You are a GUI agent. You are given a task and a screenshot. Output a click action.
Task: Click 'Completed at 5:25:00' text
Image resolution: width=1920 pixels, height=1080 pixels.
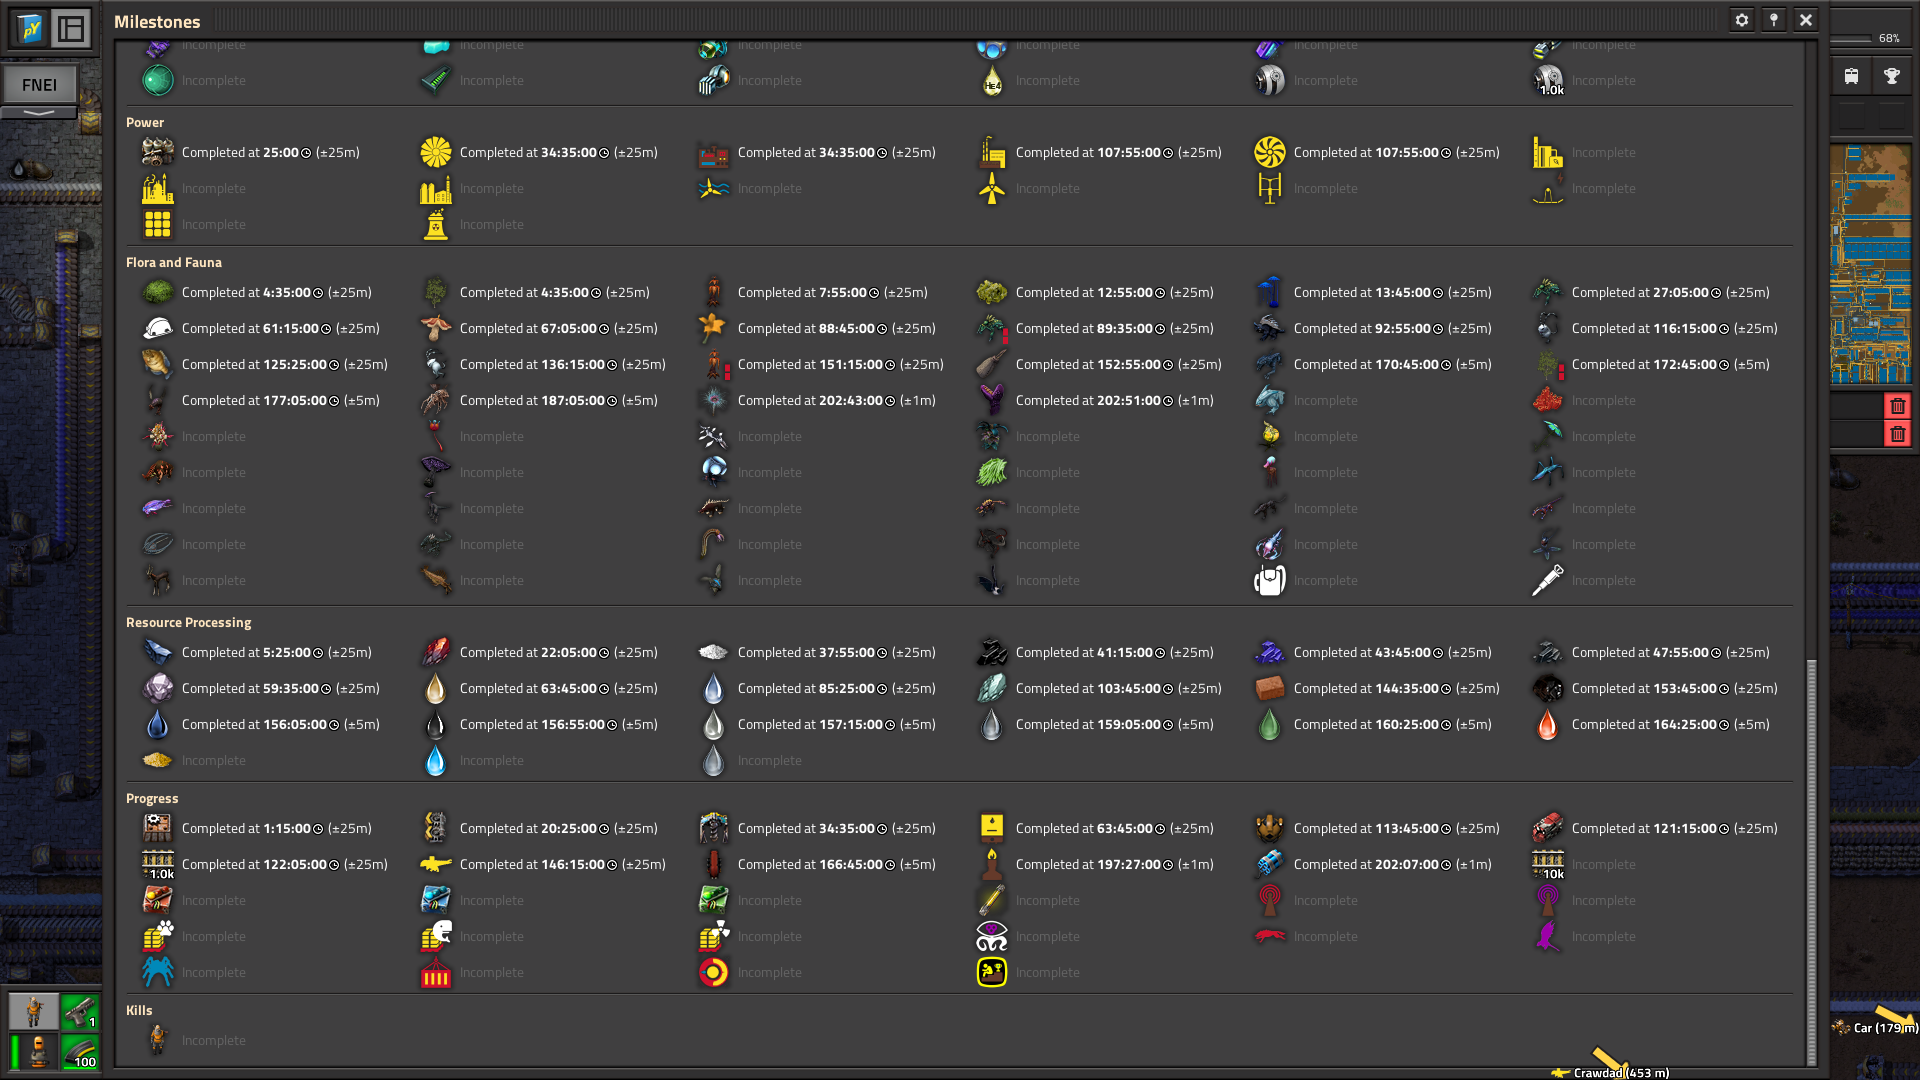[x=246, y=652]
